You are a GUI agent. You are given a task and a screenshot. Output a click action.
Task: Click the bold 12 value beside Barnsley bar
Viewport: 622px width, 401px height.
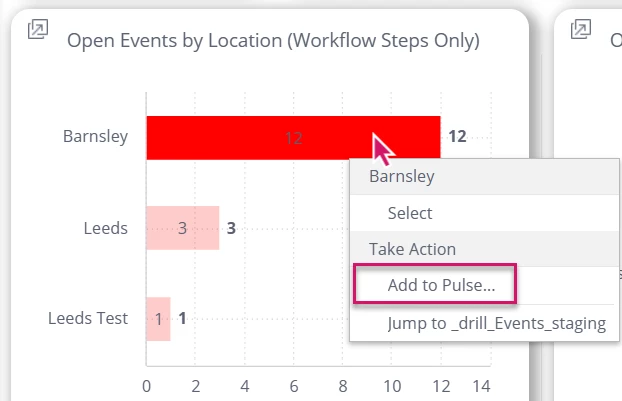click(x=457, y=137)
